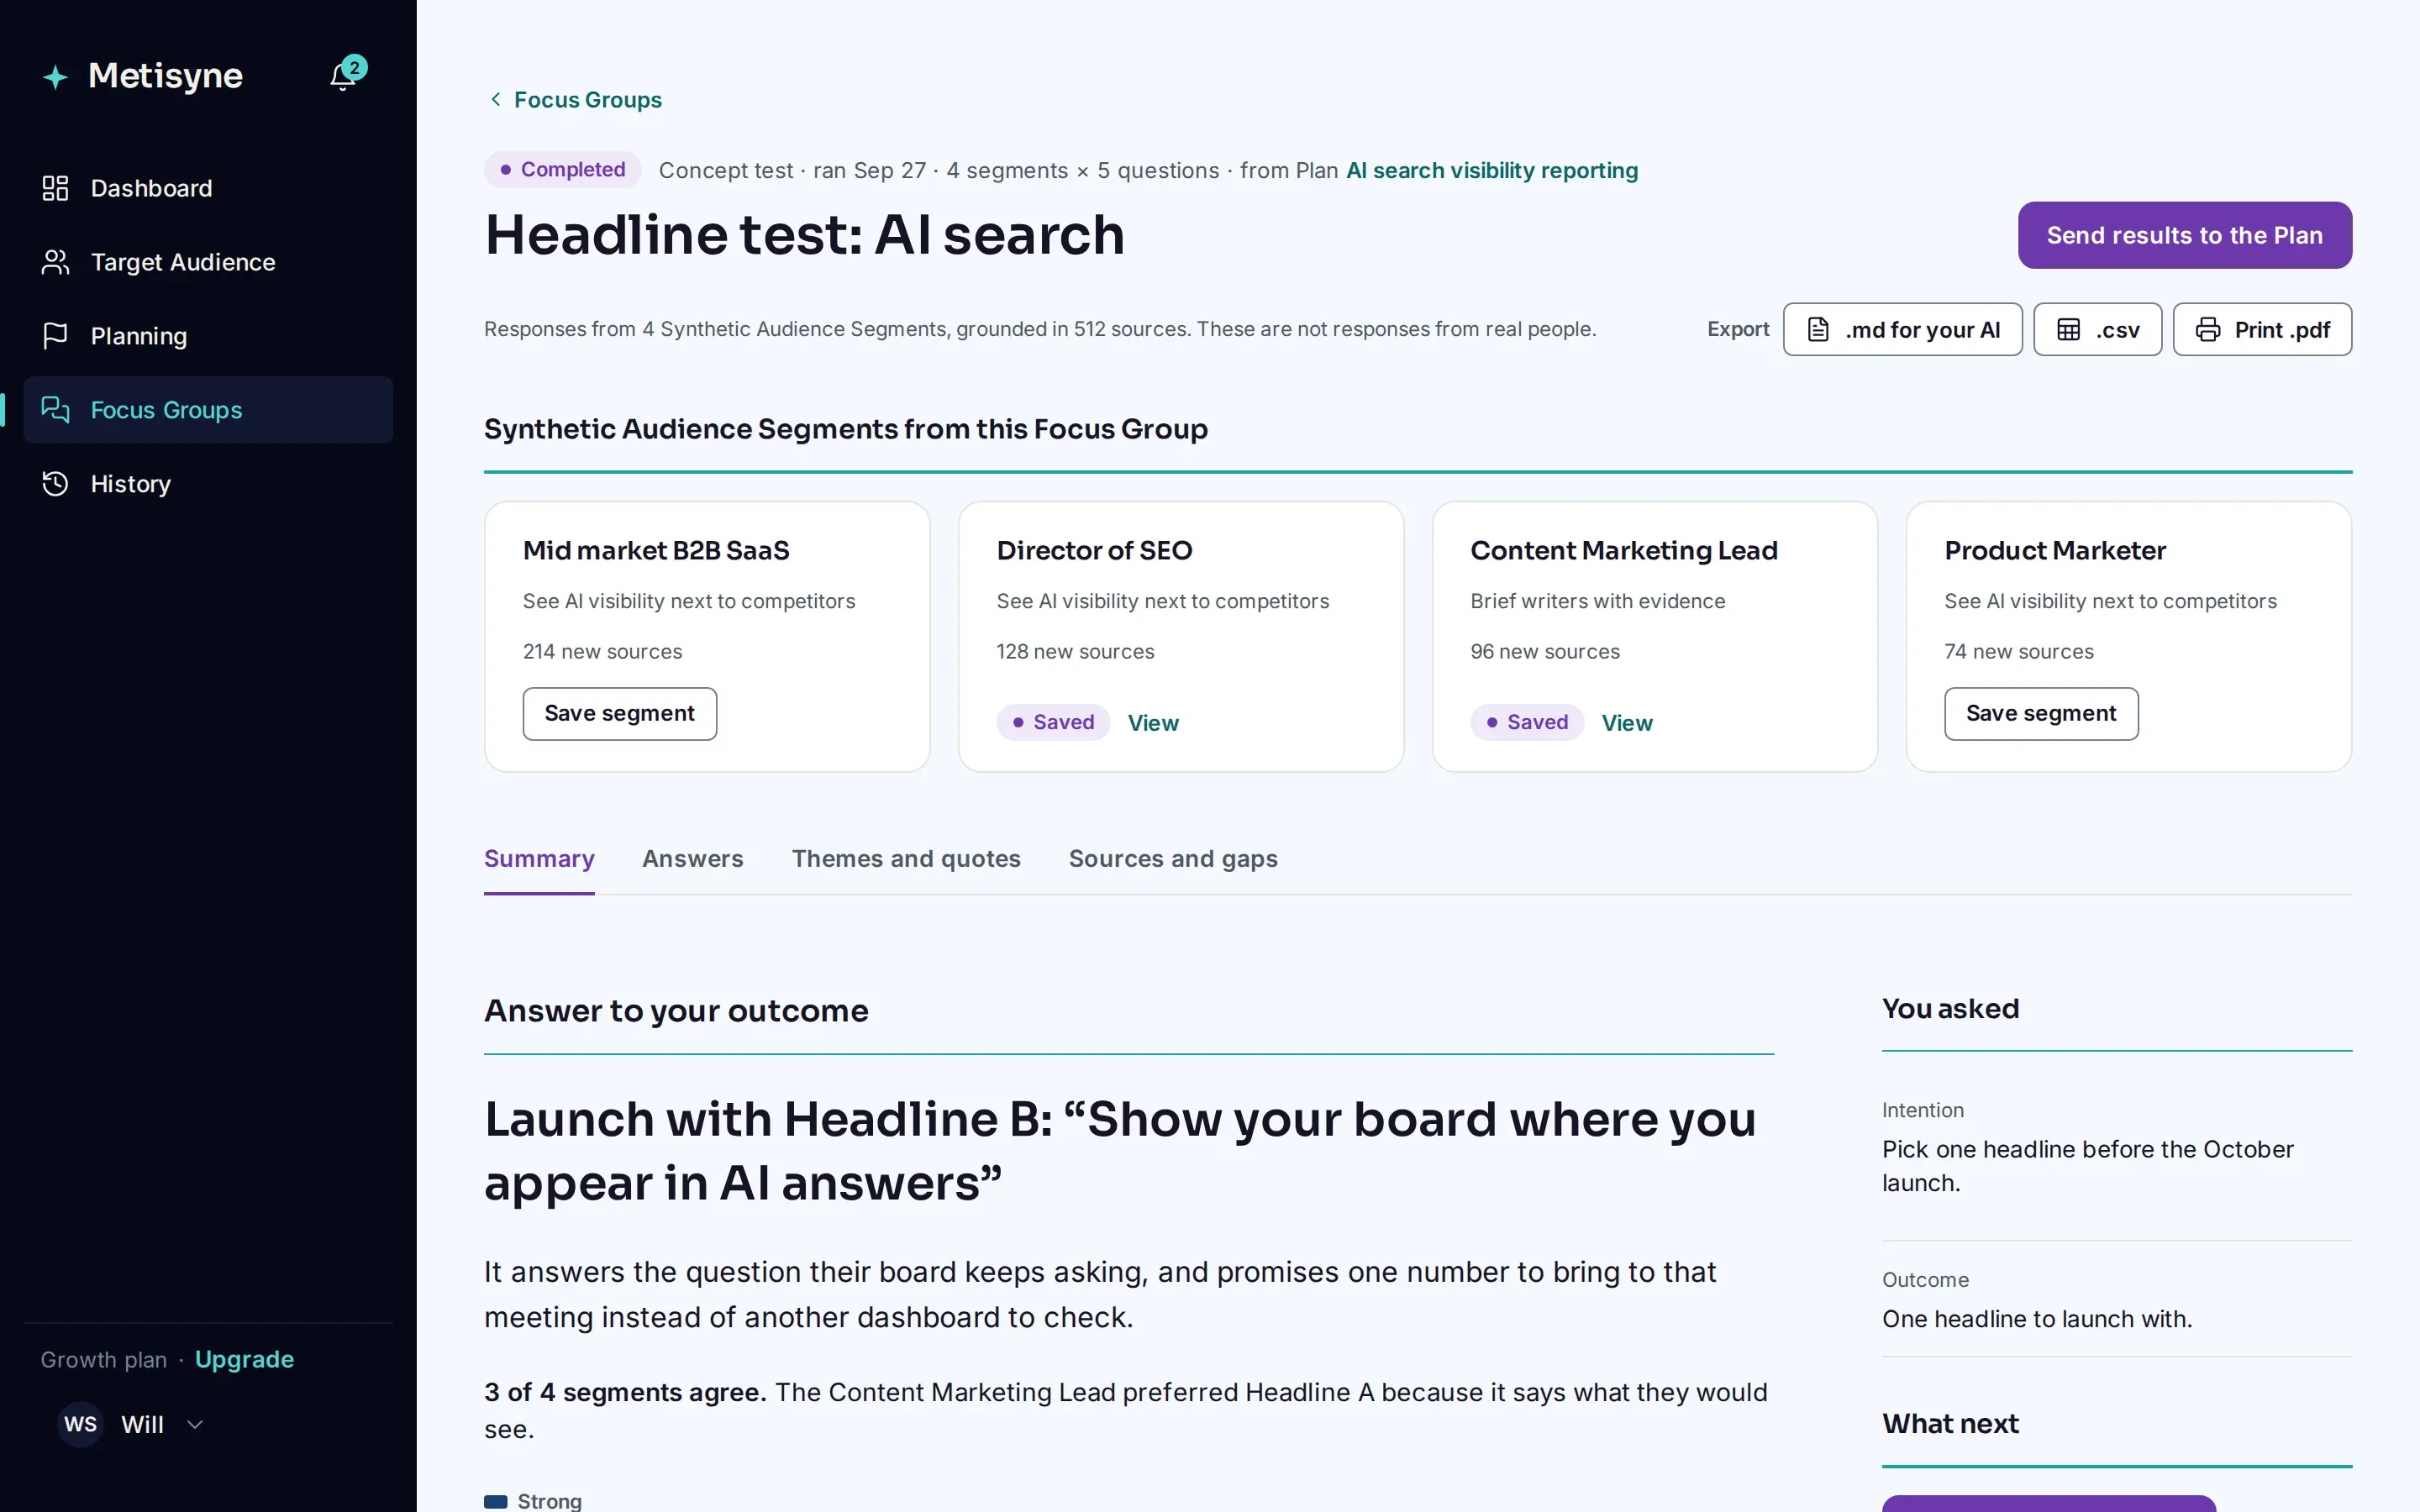Click the document icon in .md export
Viewport: 2420px width, 1512px height.
pos(1818,330)
